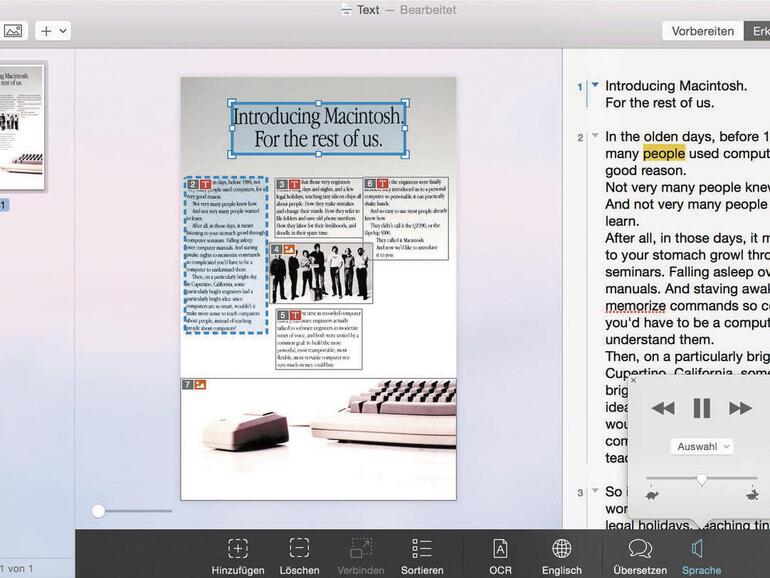Adjust the speech speed slider handle
The image size is (770, 578).
tap(701, 480)
